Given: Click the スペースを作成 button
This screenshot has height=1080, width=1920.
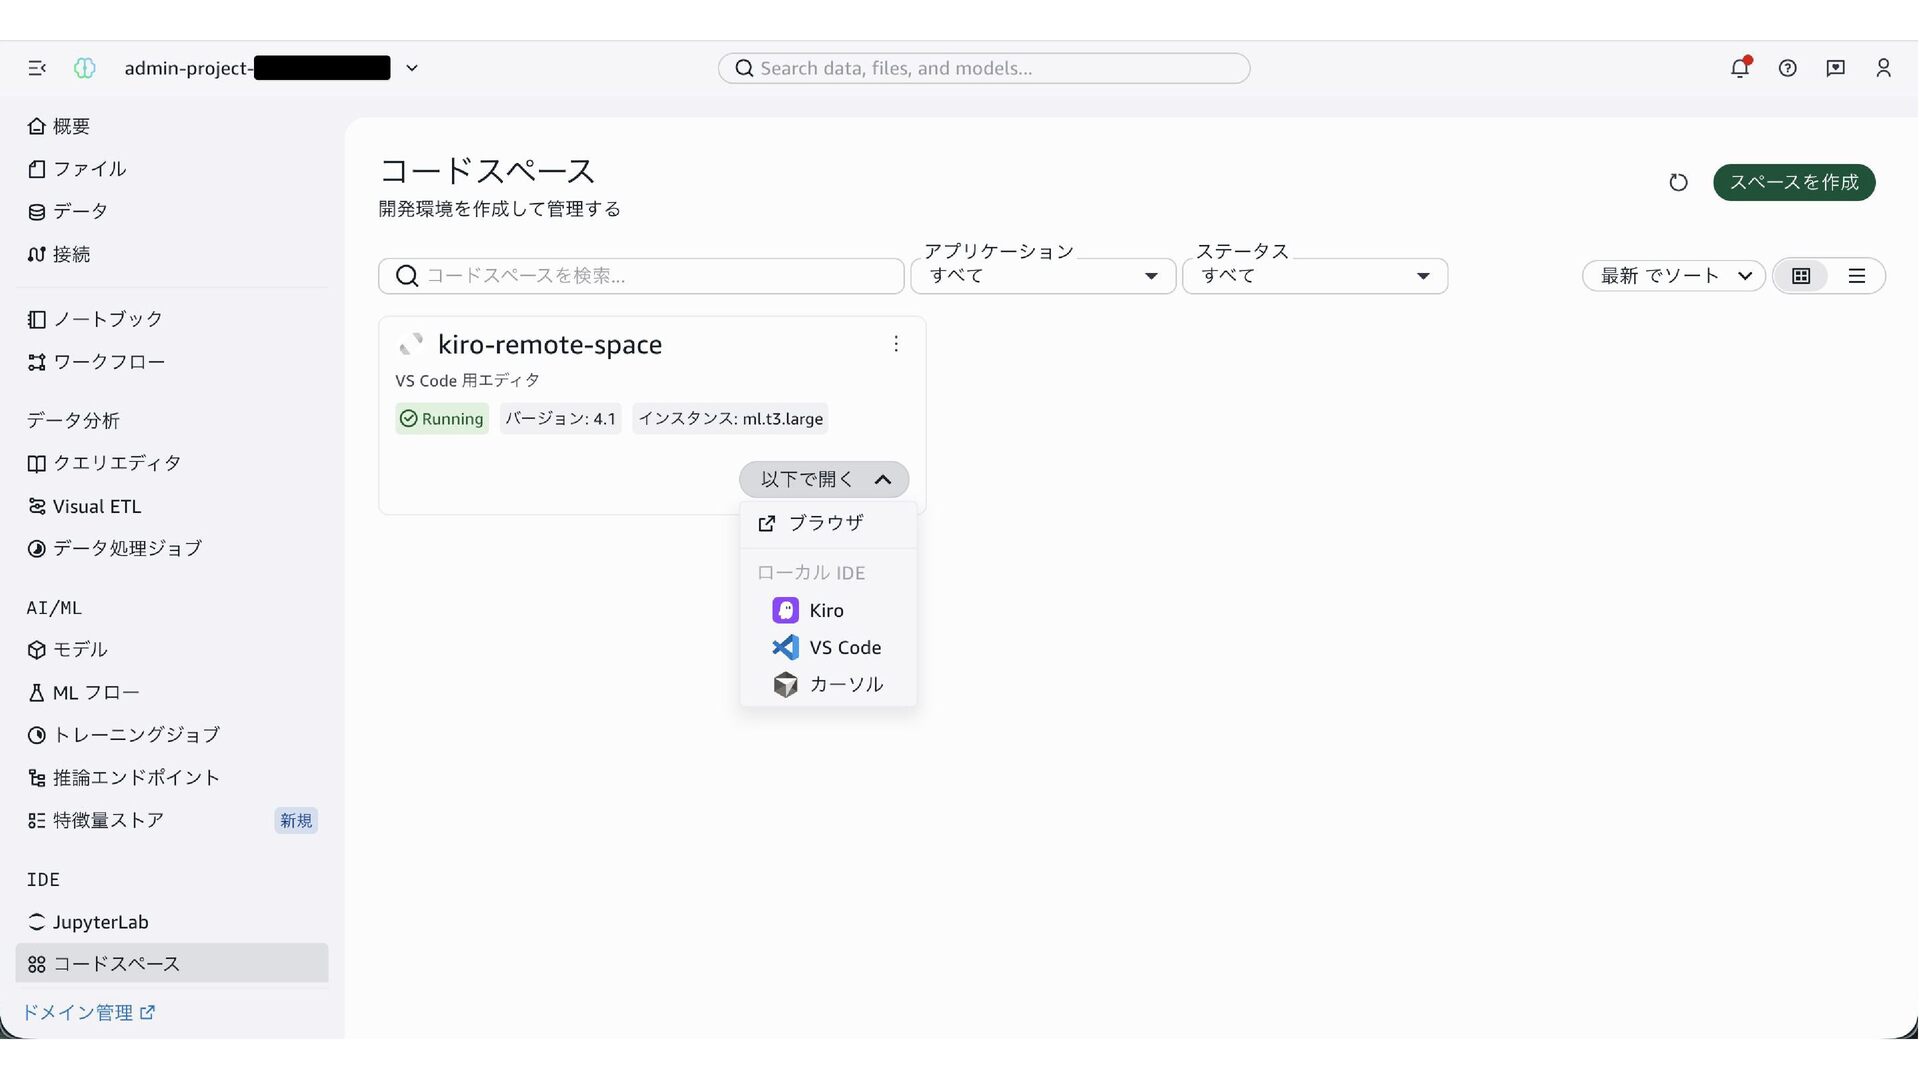Looking at the screenshot, I should [x=1794, y=182].
